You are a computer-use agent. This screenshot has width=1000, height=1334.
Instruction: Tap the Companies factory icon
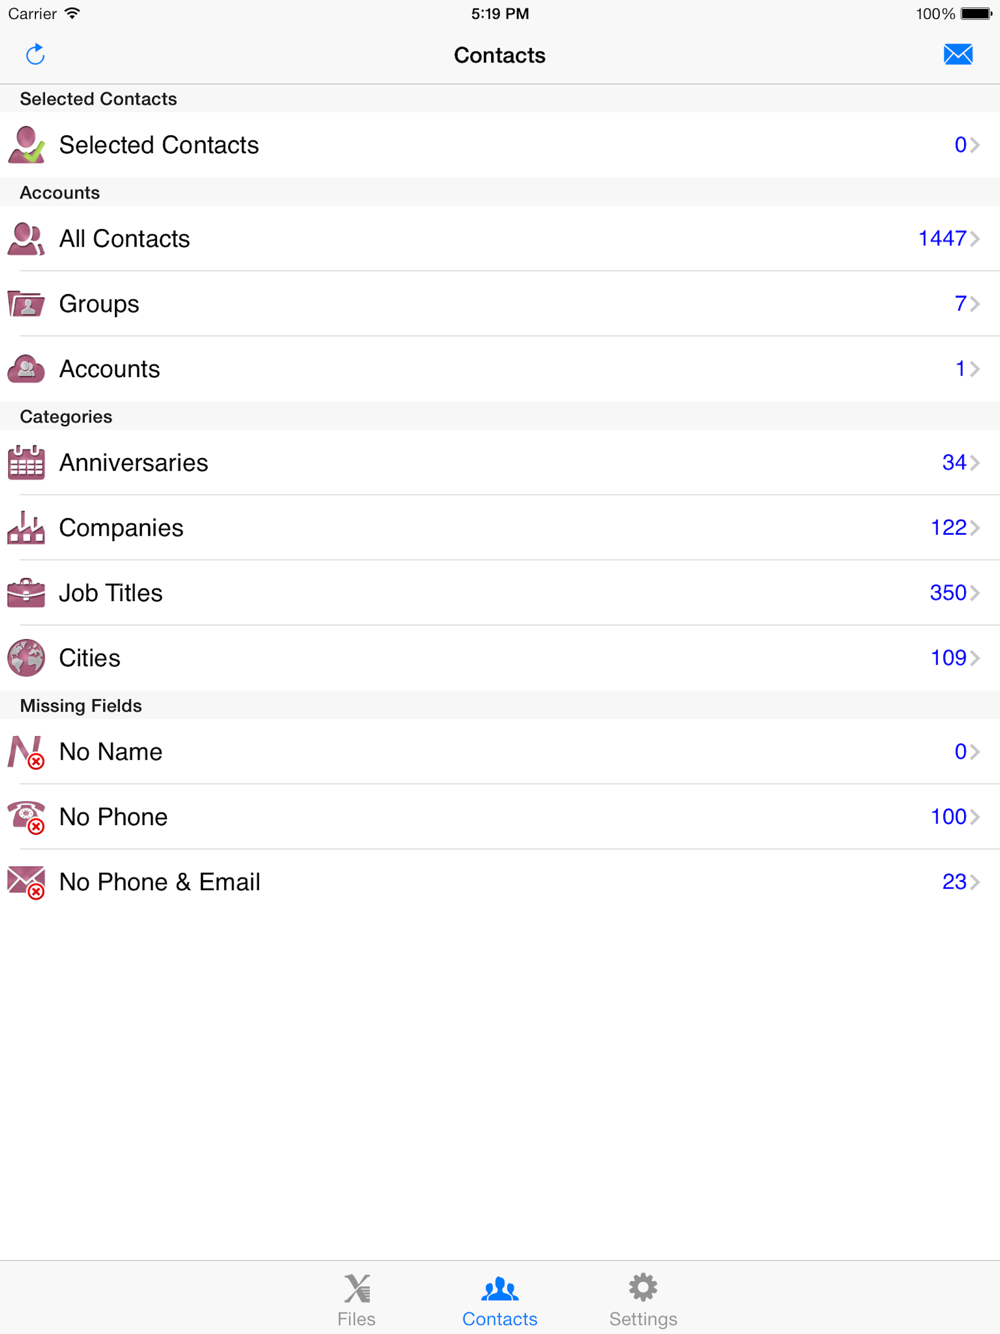point(26,527)
